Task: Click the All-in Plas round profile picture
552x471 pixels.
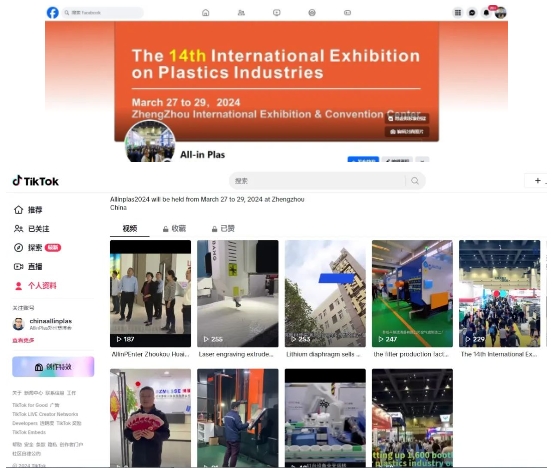Action: click(150, 142)
